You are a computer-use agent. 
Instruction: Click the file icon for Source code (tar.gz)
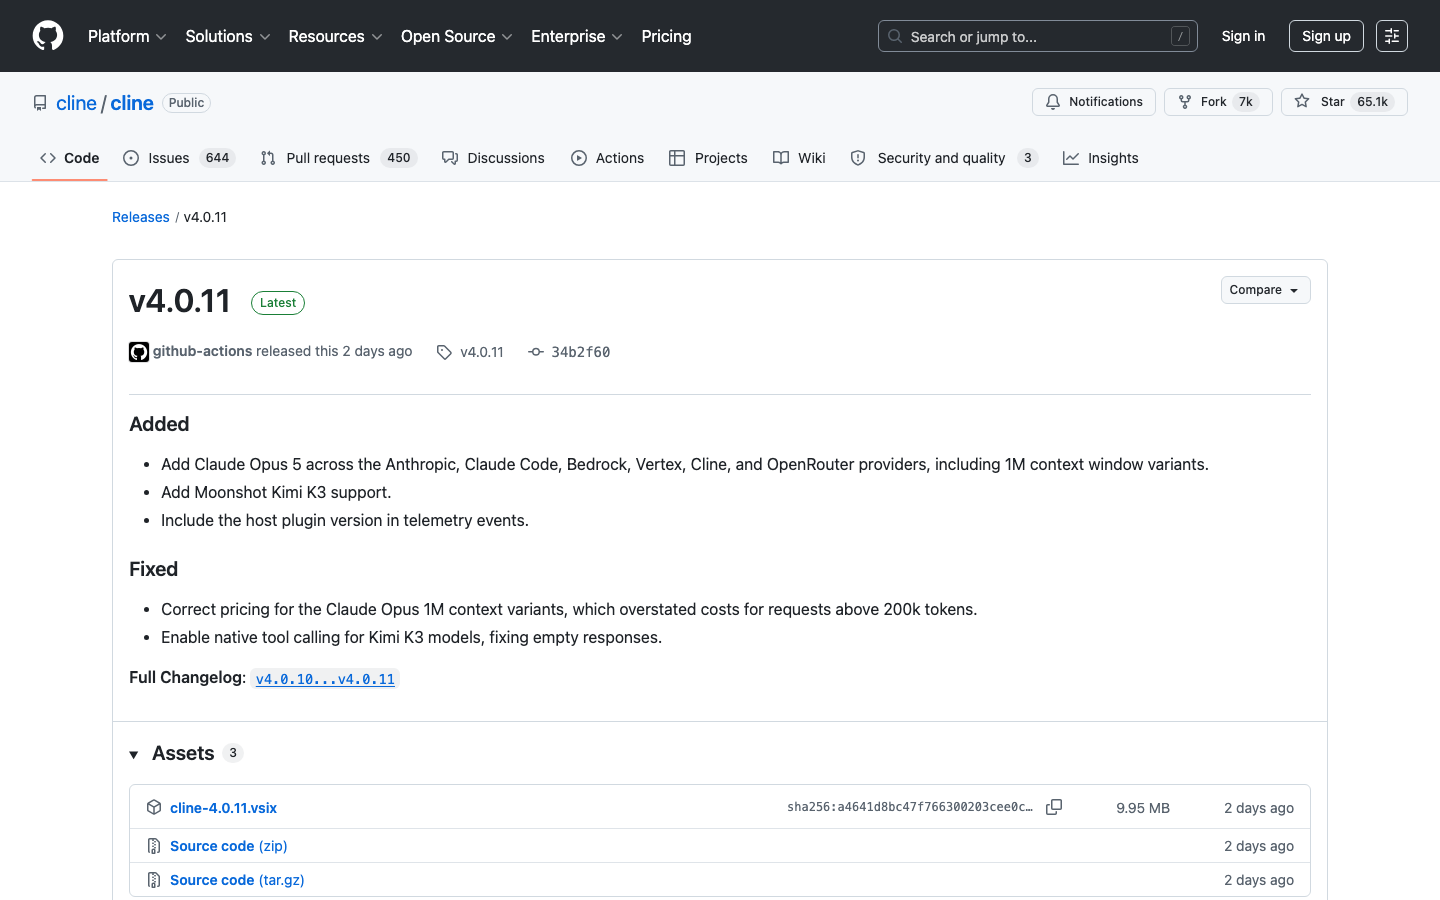pos(154,880)
